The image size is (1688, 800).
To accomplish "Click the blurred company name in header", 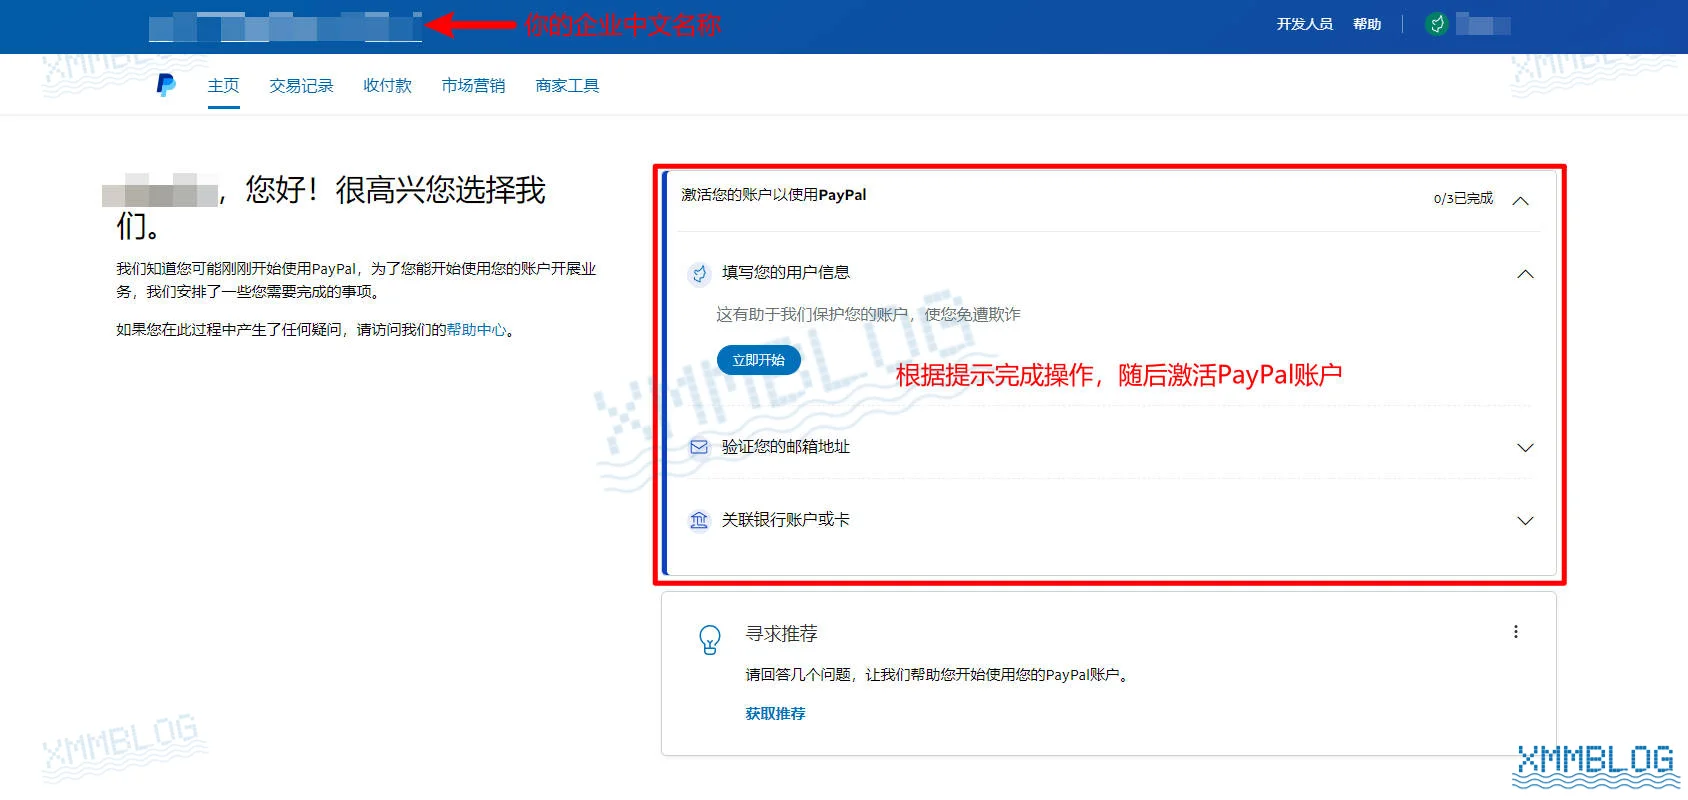I will pos(285,26).
